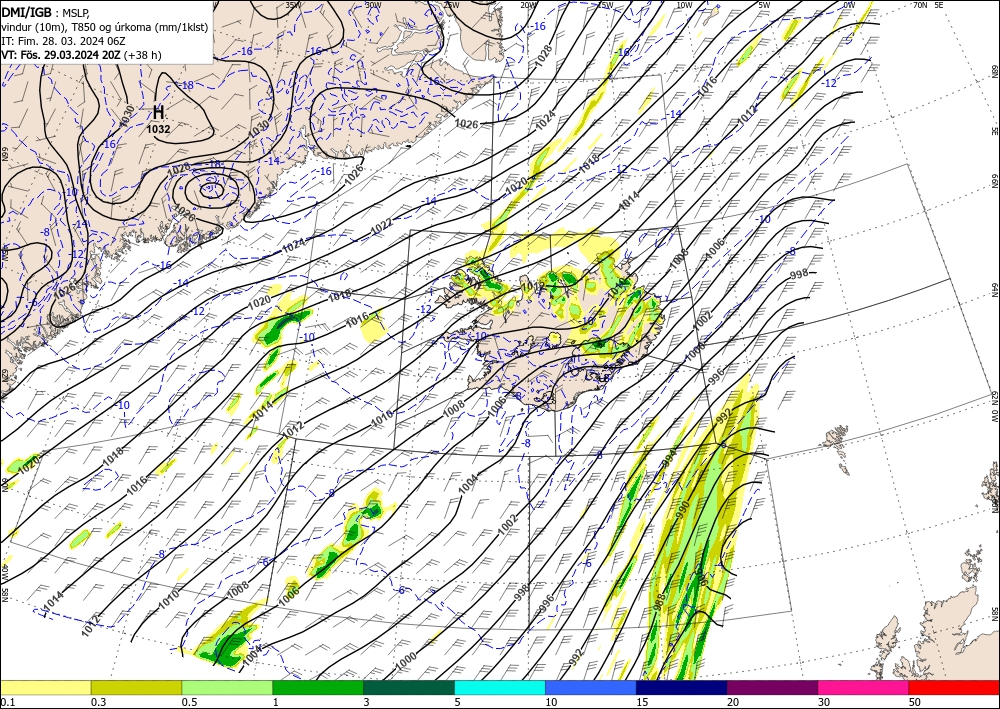Click the '988' isobar label
The height and width of the screenshot is (709, 1000).
pos(659,602)
